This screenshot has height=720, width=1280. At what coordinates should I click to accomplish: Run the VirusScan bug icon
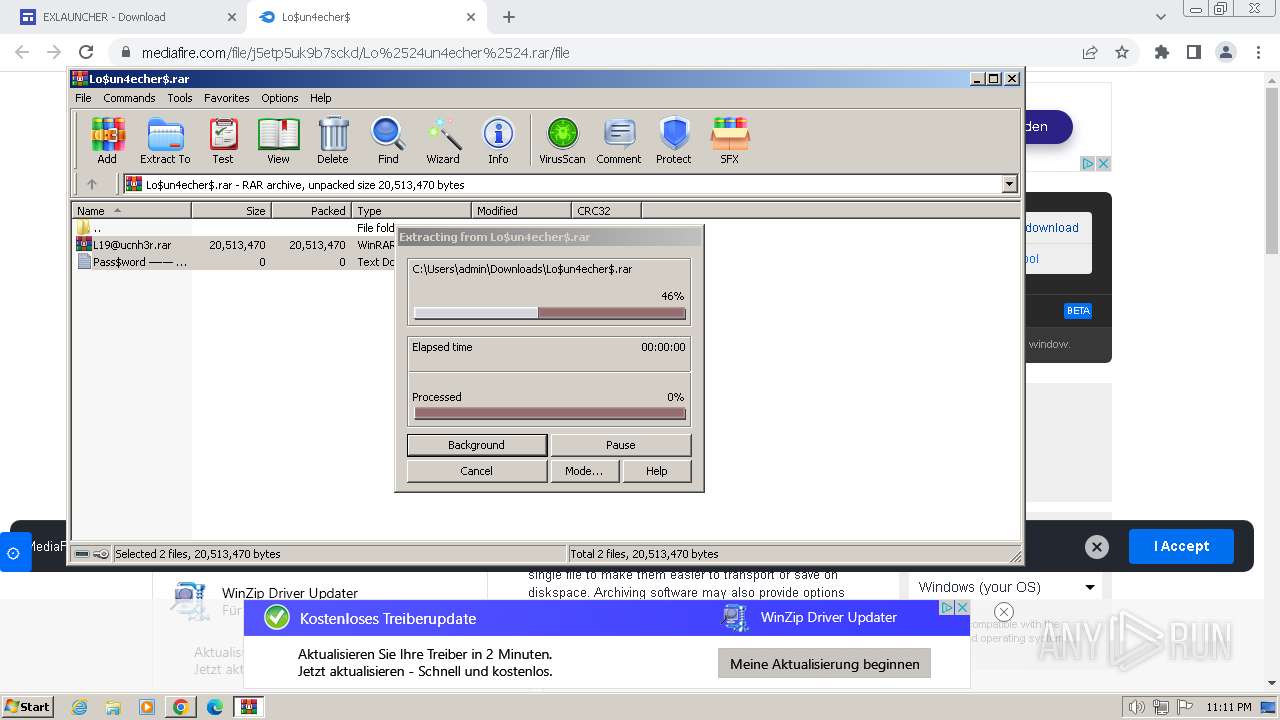[562, 141]
